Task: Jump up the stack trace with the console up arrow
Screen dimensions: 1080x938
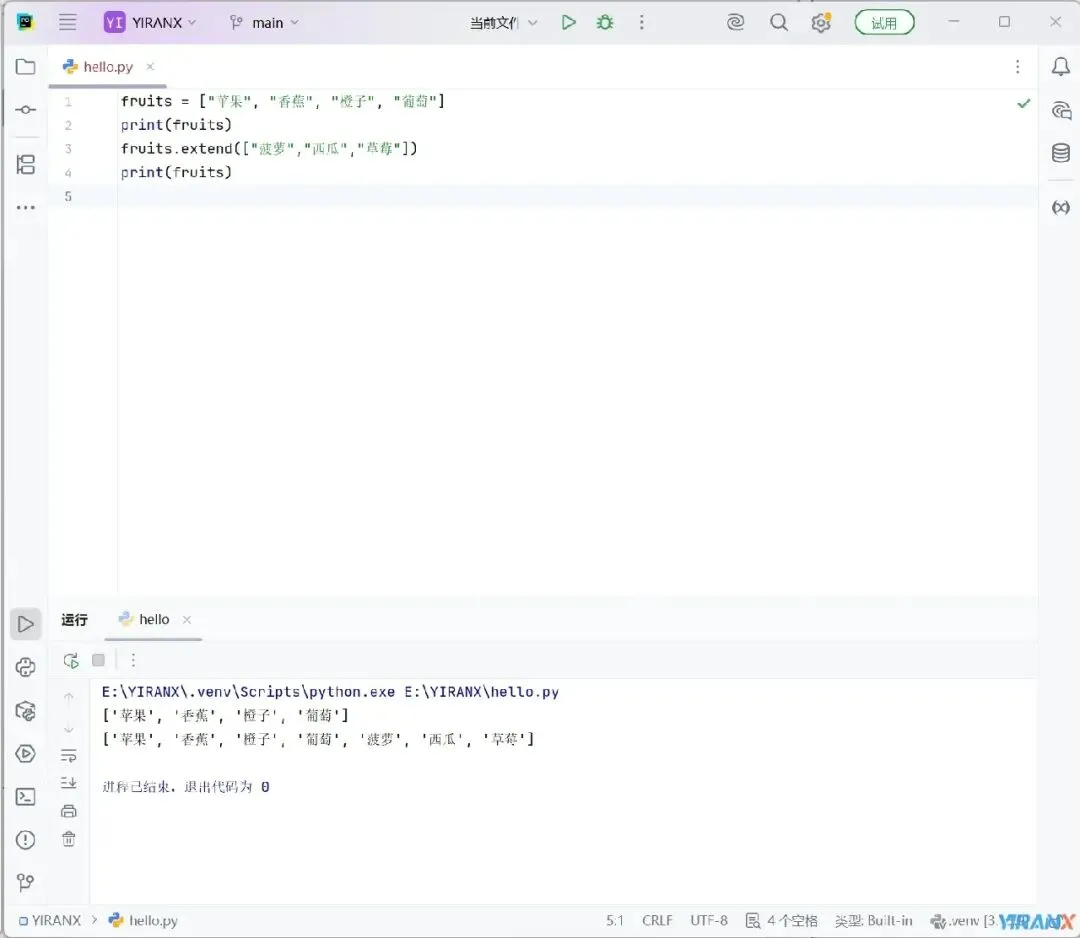Action: point(69,698)
